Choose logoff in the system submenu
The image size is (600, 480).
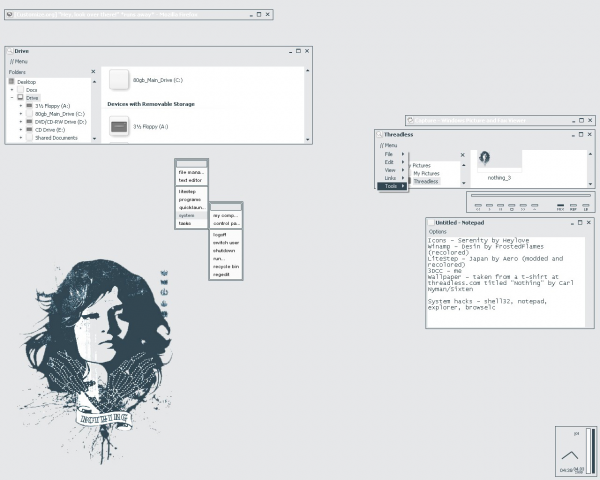pyautogui.click(x=226, y=235)
